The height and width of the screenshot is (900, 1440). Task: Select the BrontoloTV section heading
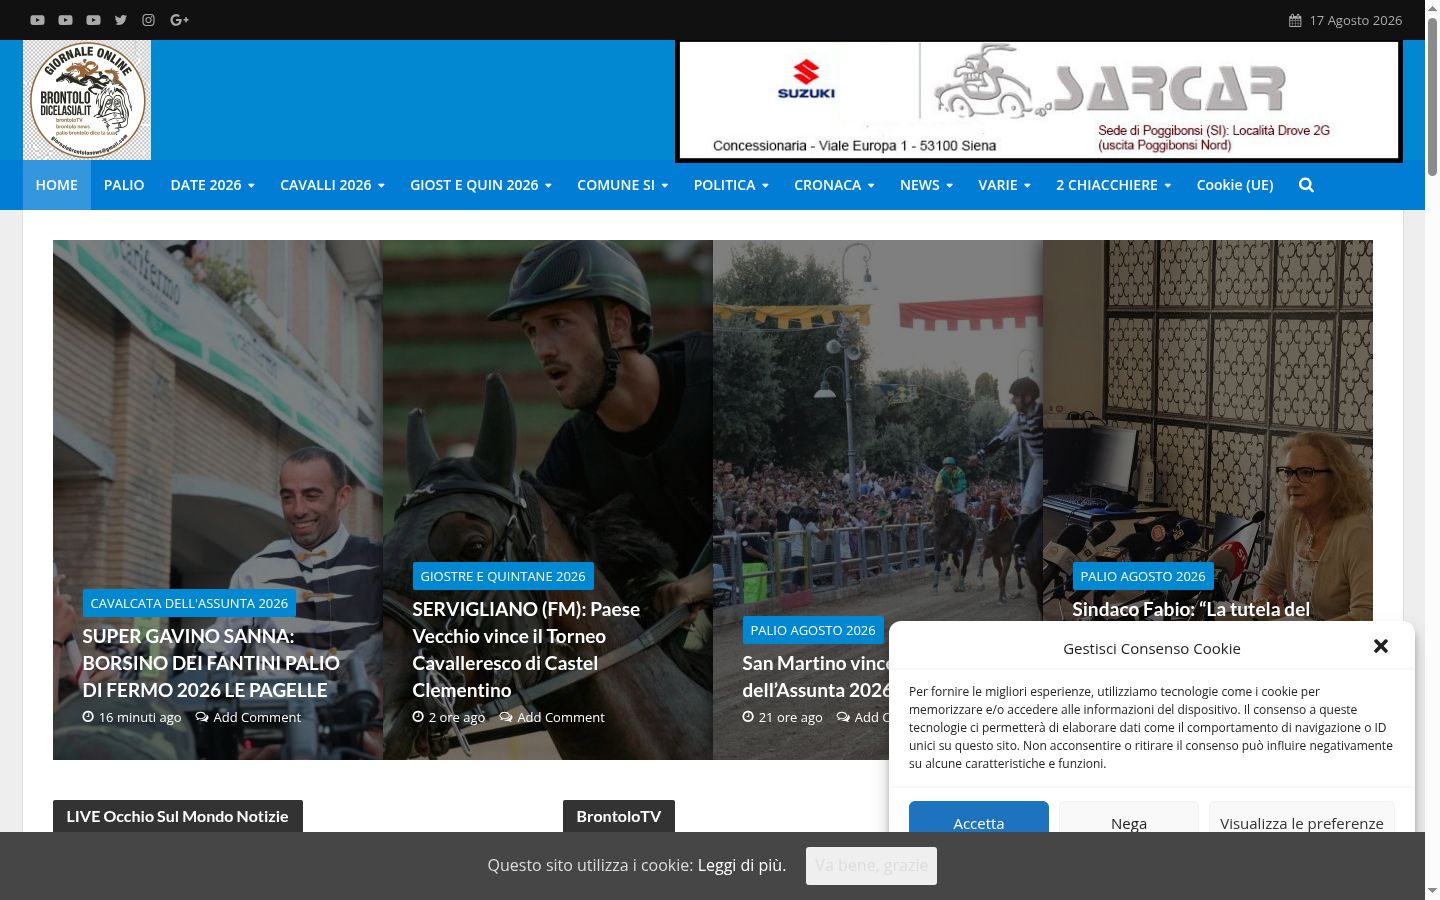[619, 816]
